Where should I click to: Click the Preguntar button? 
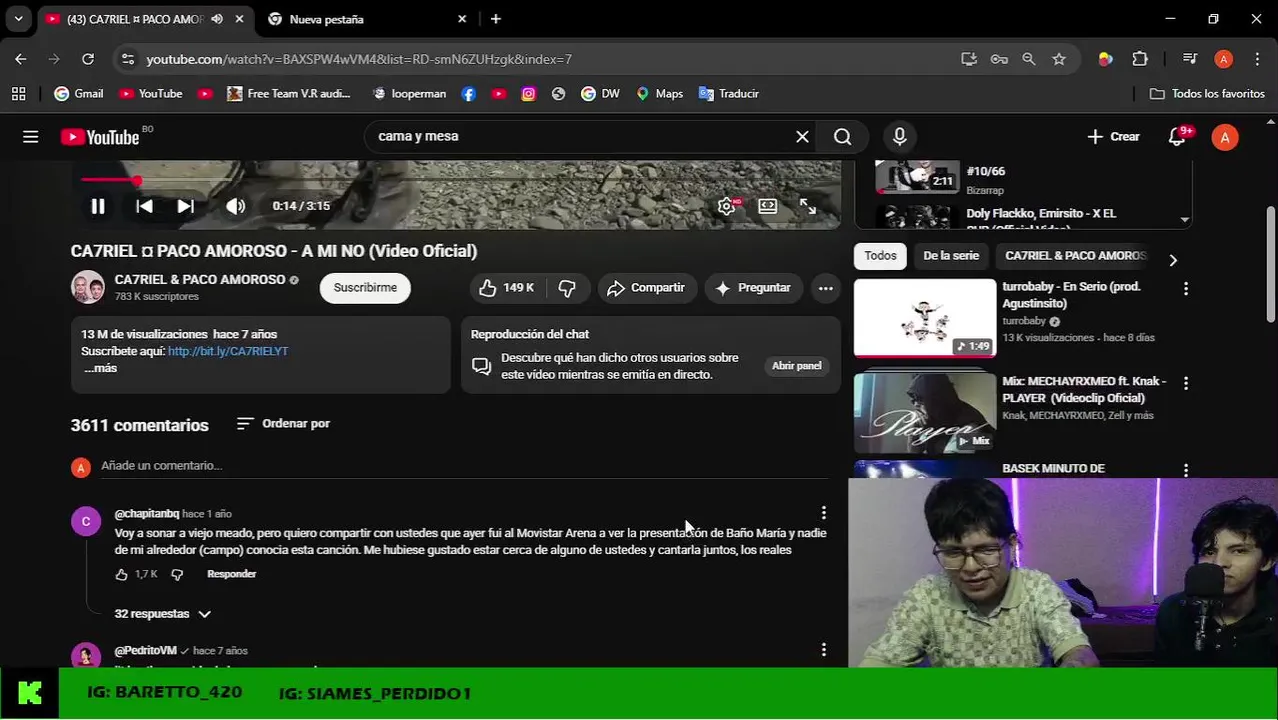tap(753, 288)
